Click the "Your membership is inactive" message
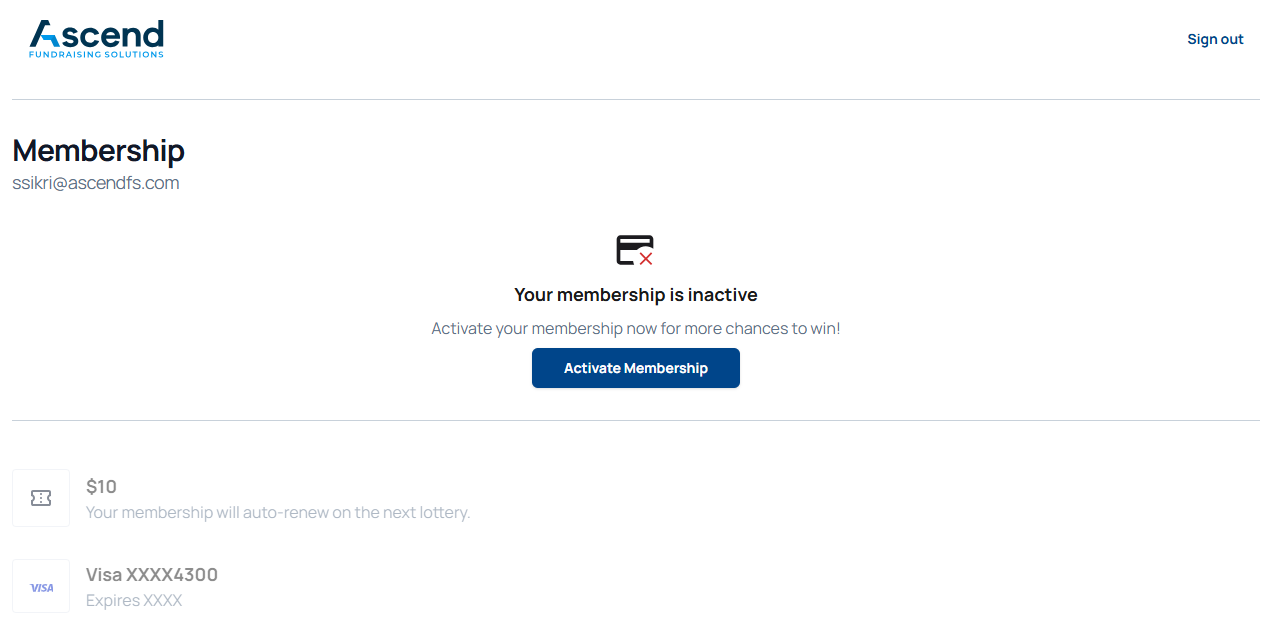The image size is (1272, 639). point(636,295)
